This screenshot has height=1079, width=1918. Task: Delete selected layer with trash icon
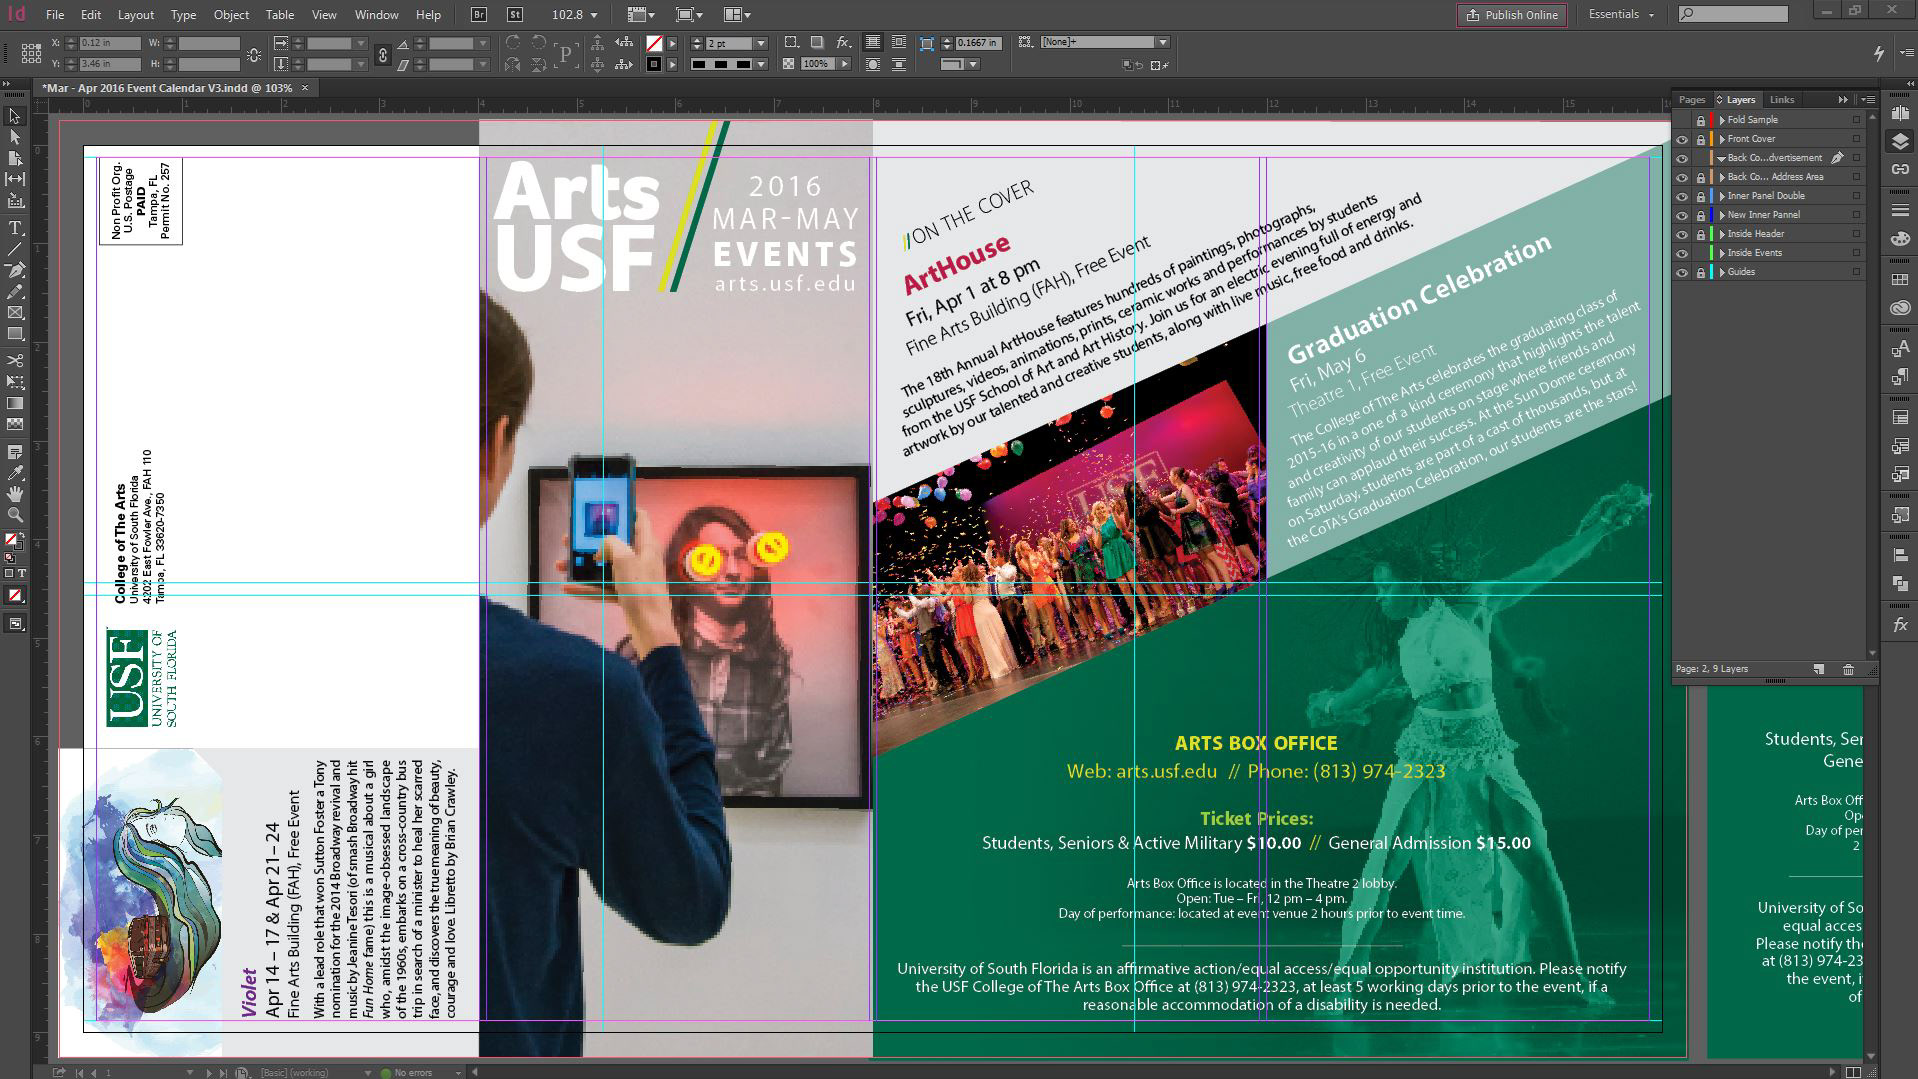(x=1848, y=669)
